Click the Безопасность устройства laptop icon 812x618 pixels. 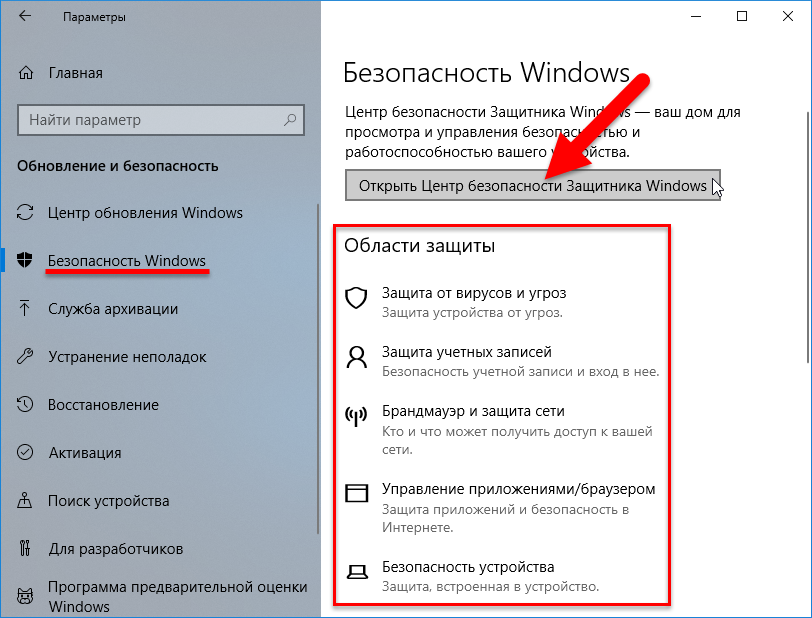pyautogui.click(x=357, y=572)
